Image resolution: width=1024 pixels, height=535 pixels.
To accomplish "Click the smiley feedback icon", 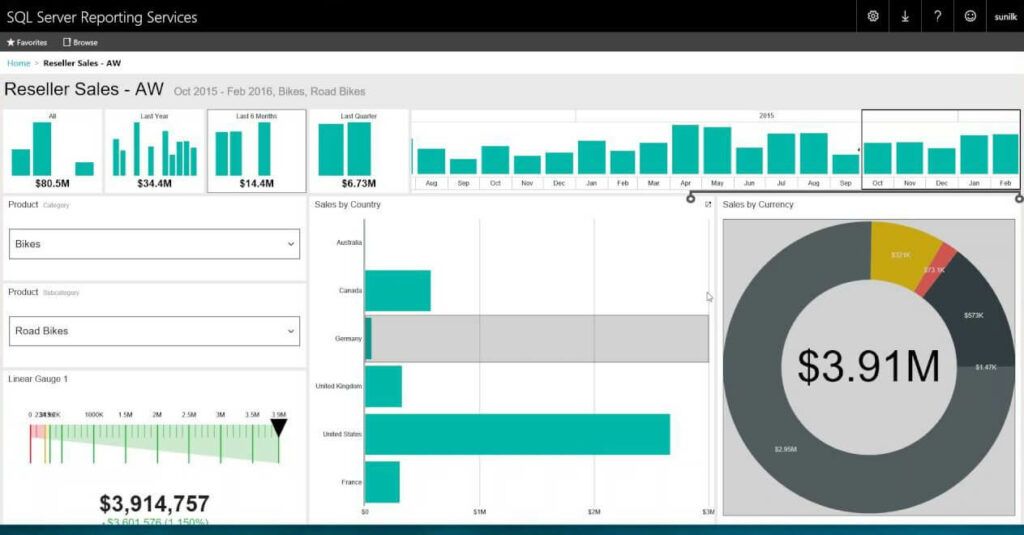I will point(970,16).
